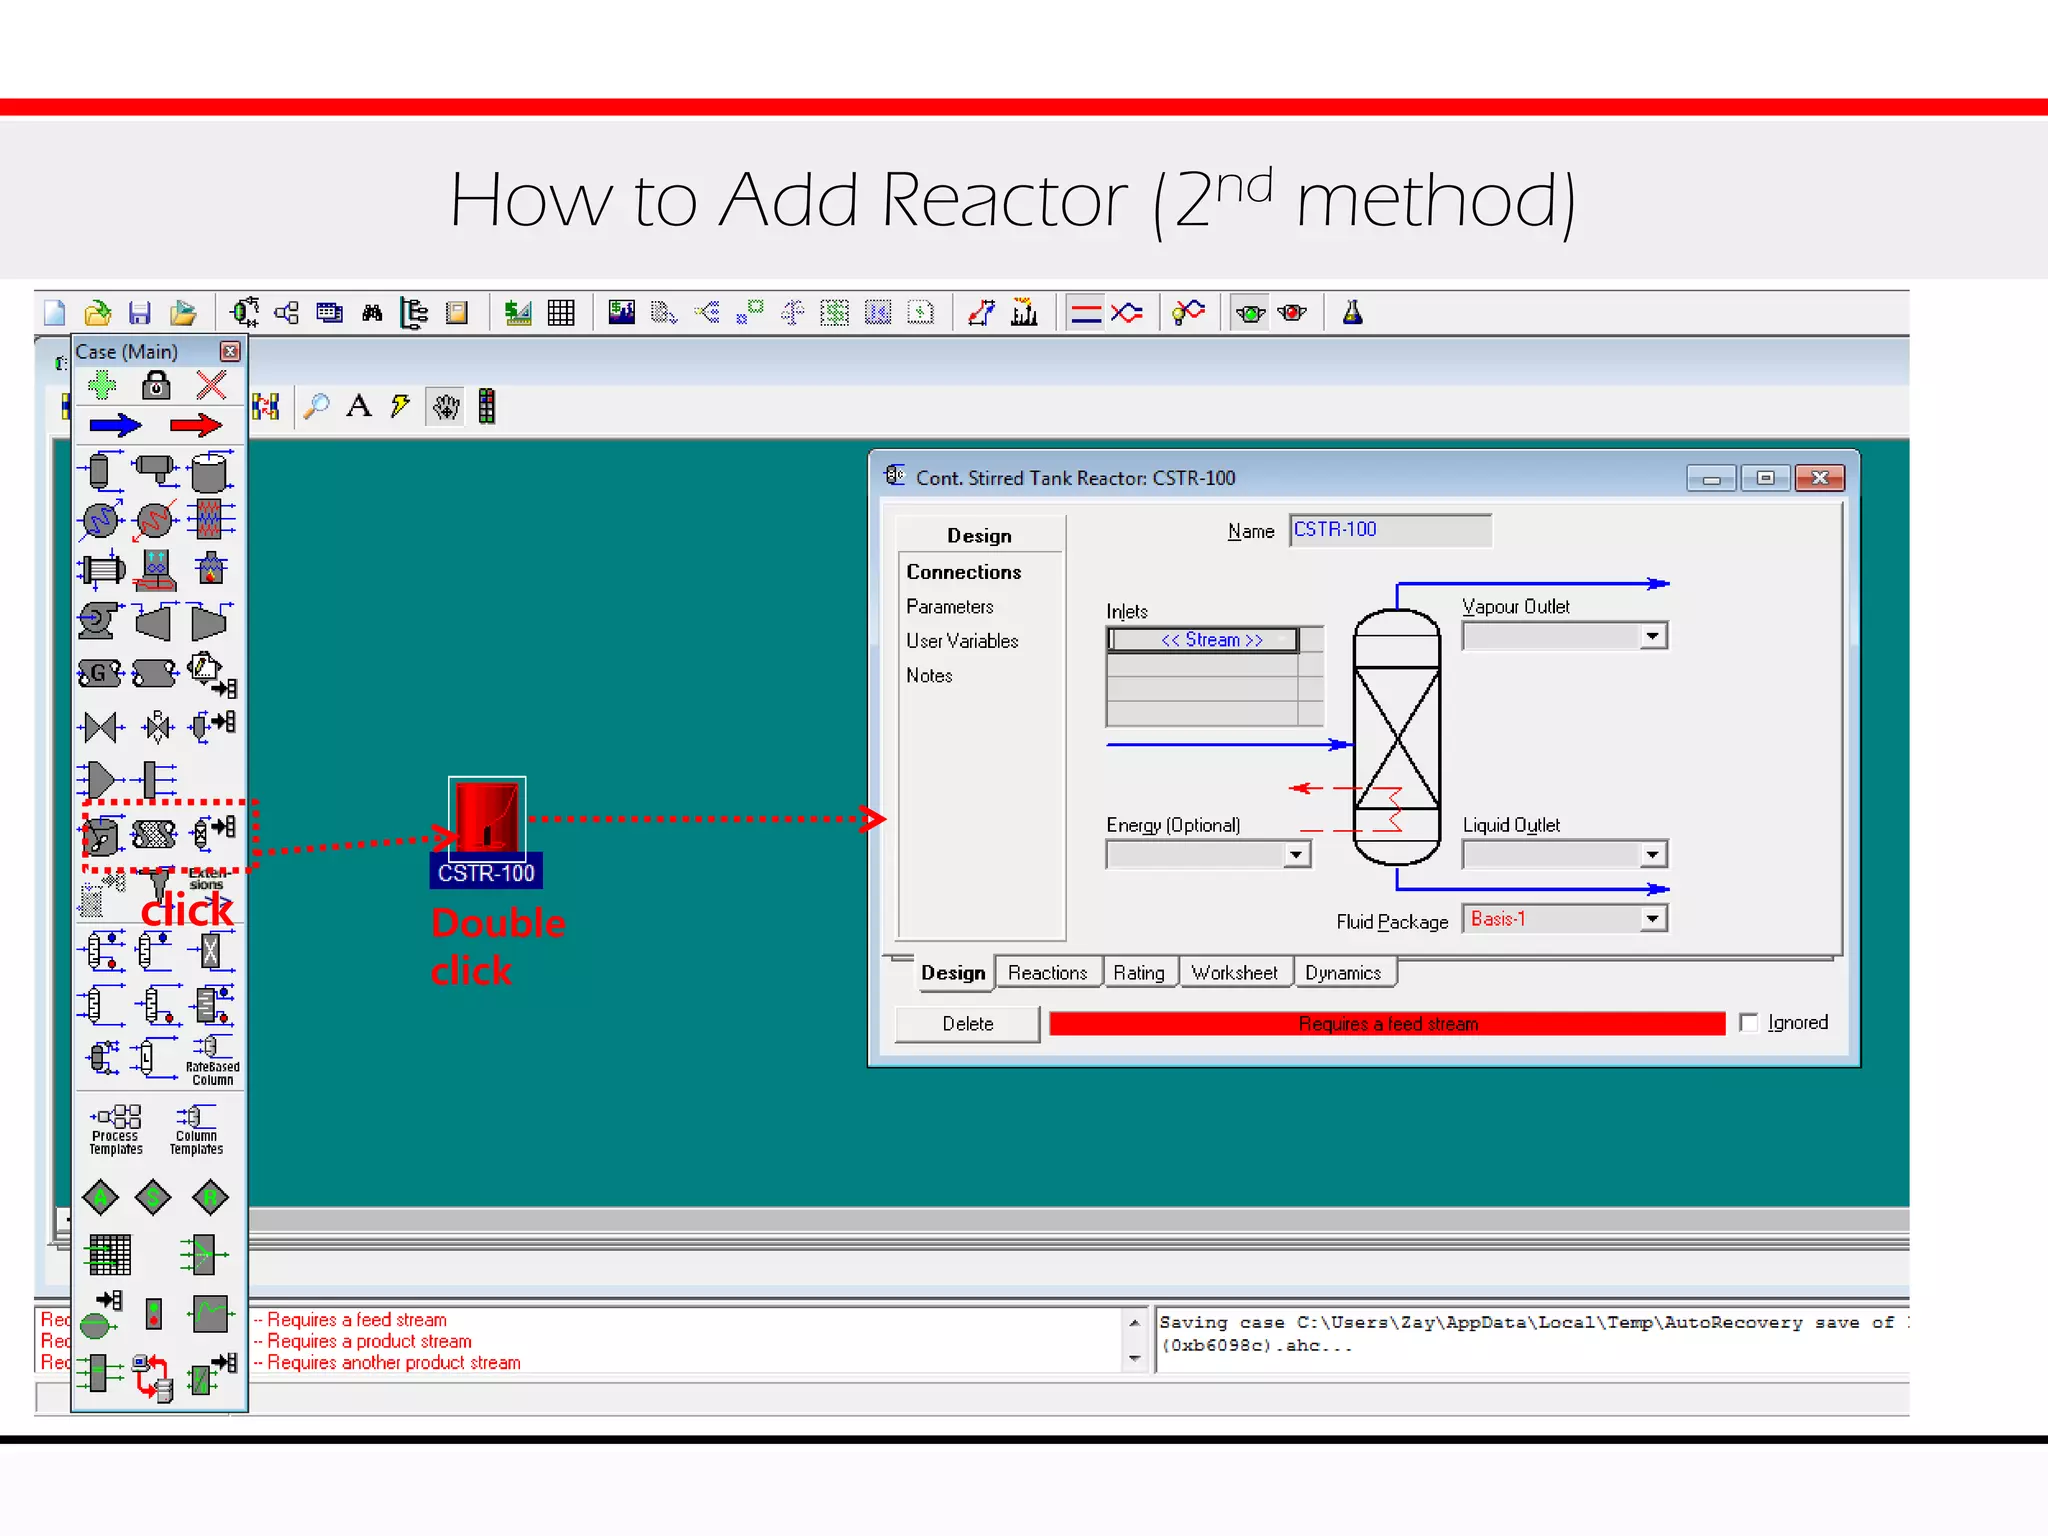Select the shell-and-tube Heat Exchanger icon
The height and width of the screenshot is (1536, 2048).
(x=101, y=570)
